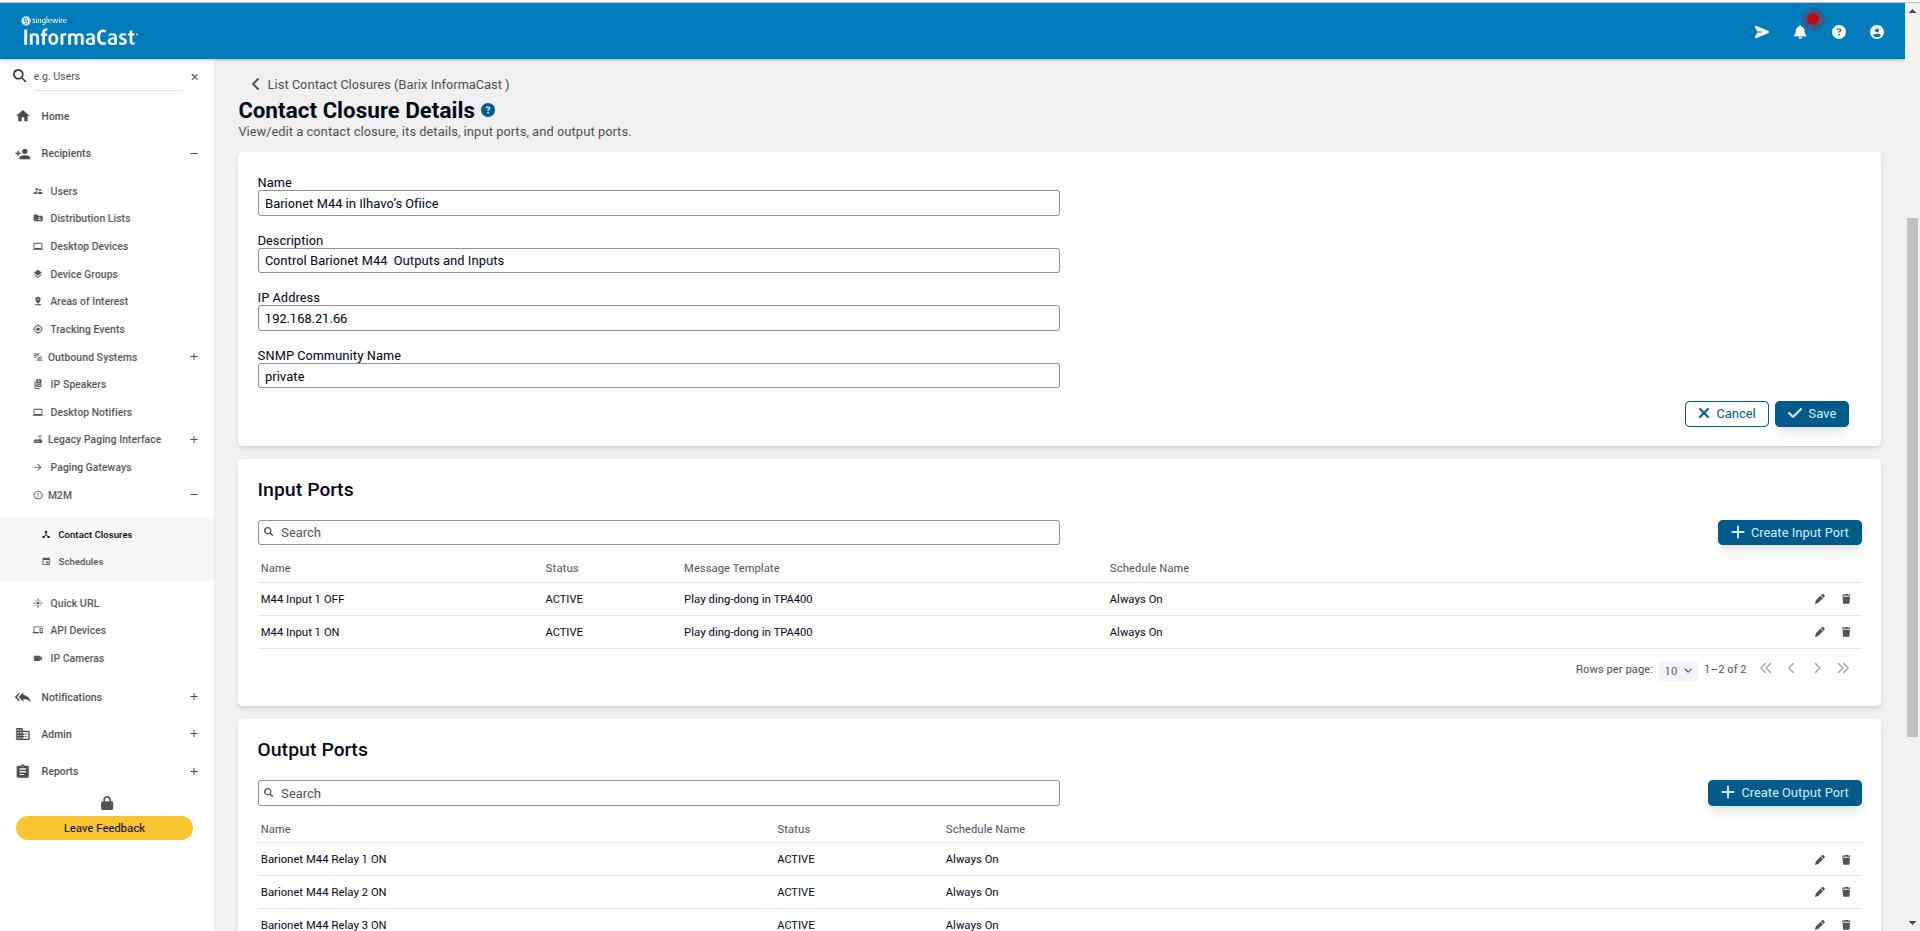Click the help icon in top bar
This screenshot has height=931, width=1920.
(x=1838, y=32)
